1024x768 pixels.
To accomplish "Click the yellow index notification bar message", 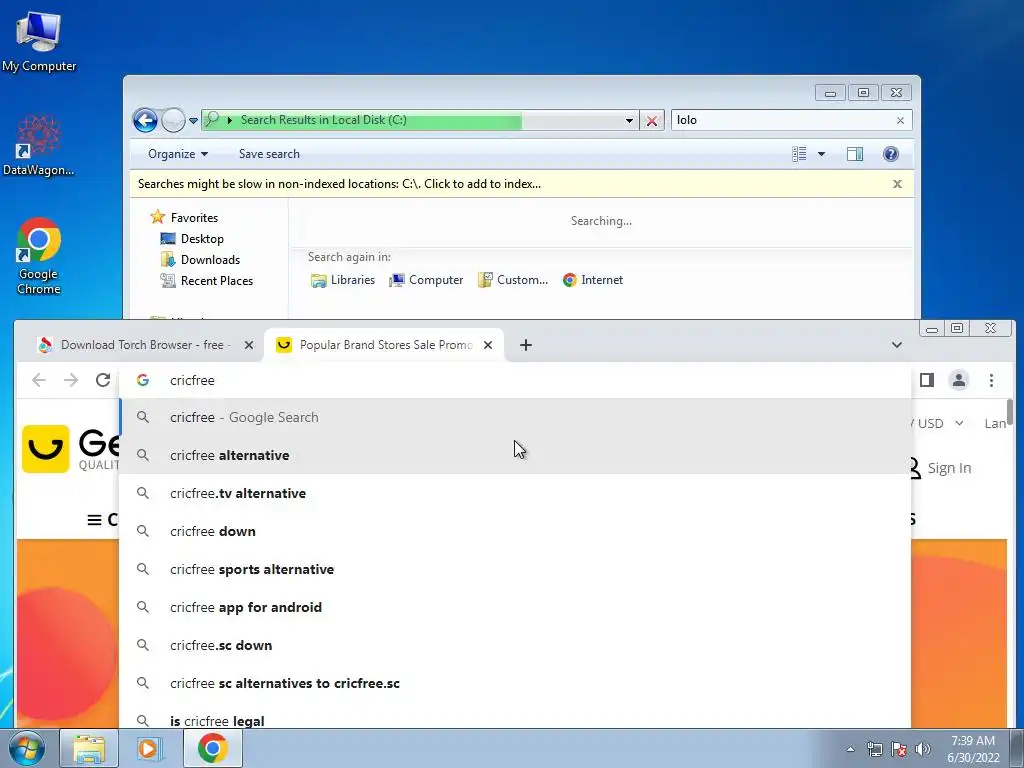I will (339, 184).
